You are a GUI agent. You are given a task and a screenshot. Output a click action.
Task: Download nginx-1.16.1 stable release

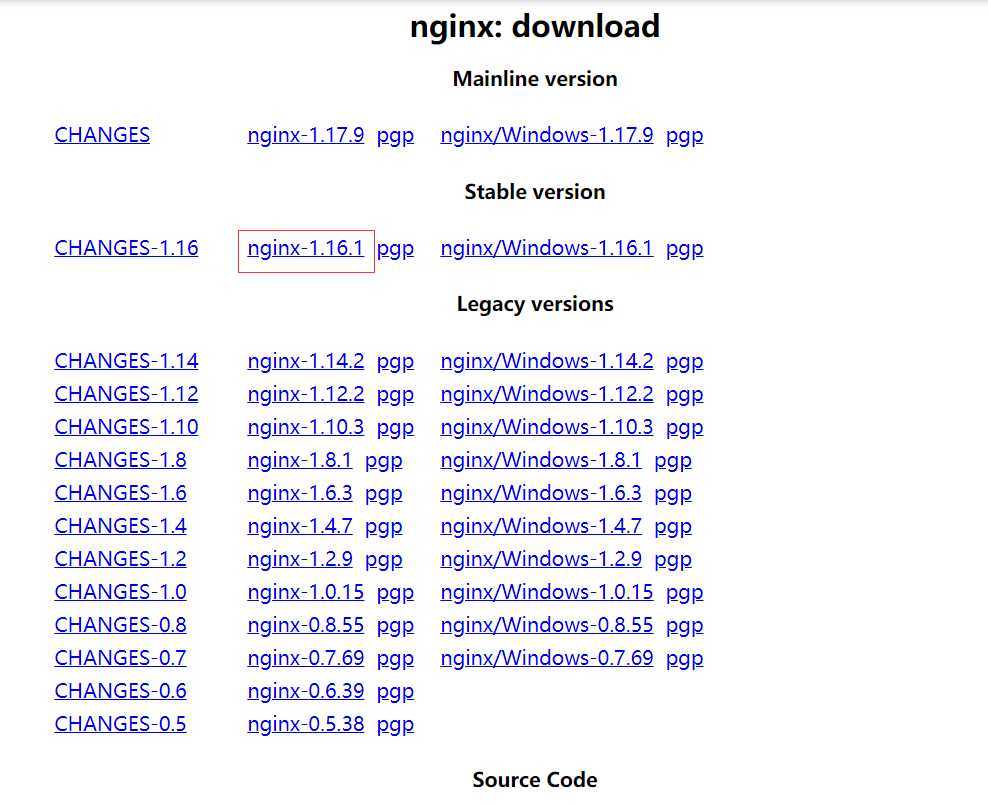coord(306,248)
